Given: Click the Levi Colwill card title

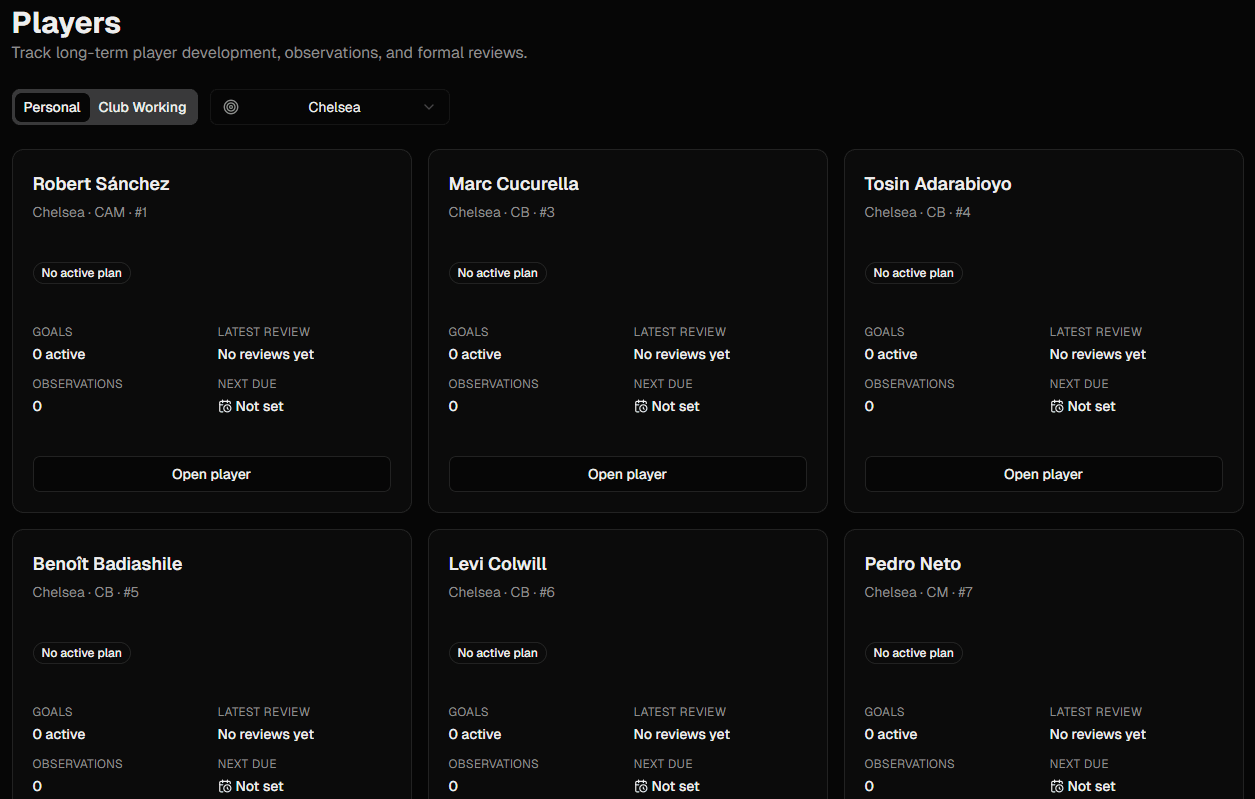Looking at the screenshot, I should (x=498, y=564).
